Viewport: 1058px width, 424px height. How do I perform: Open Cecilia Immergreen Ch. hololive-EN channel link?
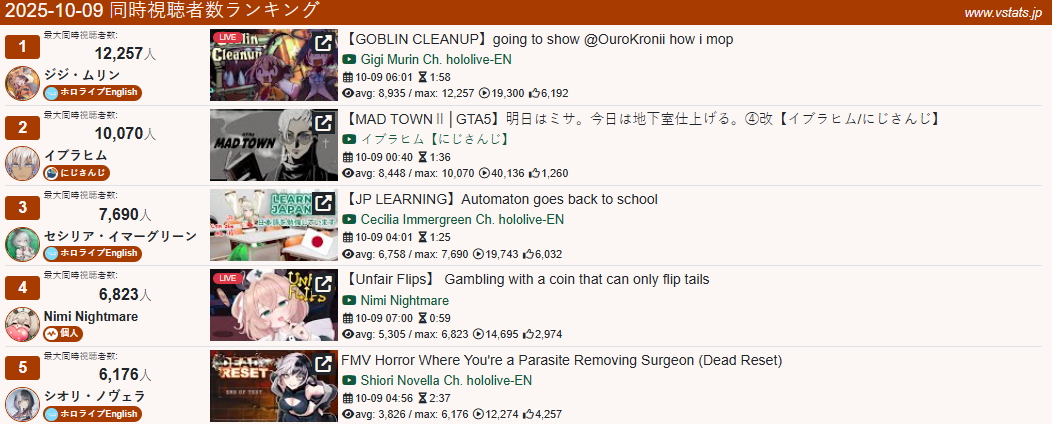[x=462, y=219]
